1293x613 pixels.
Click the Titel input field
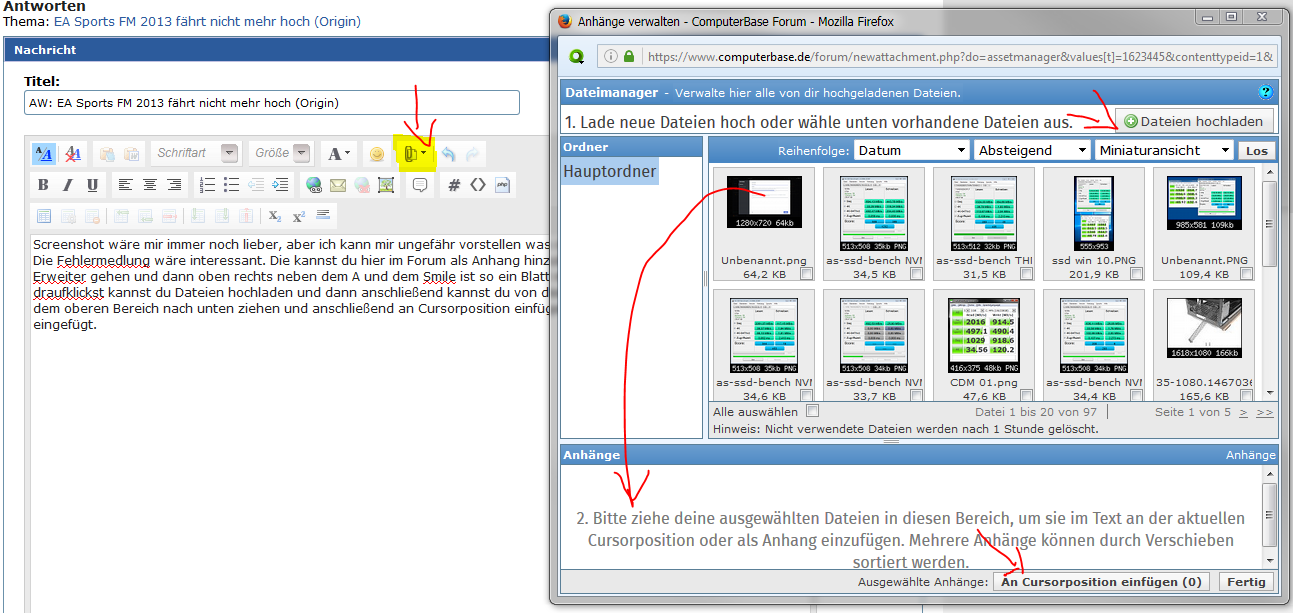[x=272, y=103]
